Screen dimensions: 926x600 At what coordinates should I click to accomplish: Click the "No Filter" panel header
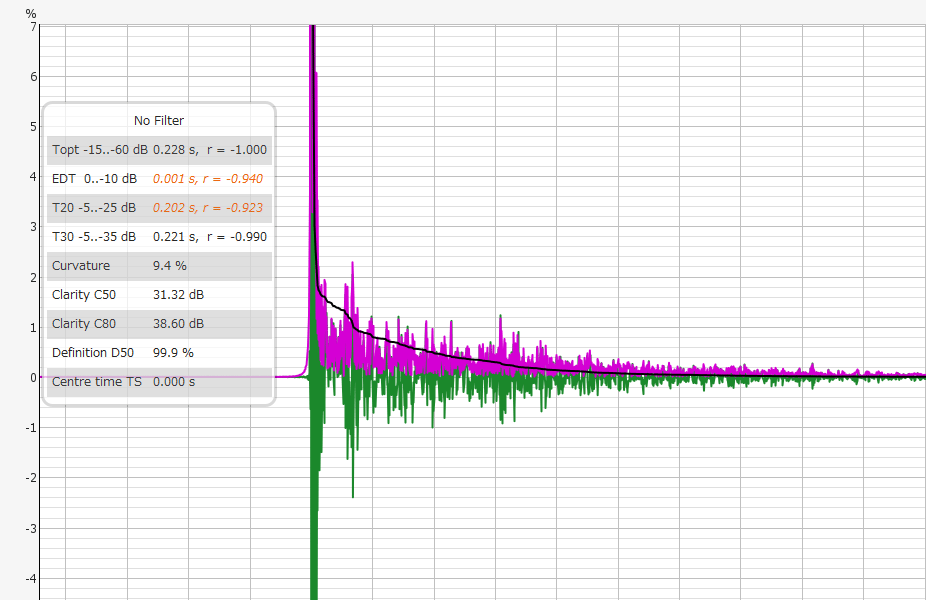point(159,120)
